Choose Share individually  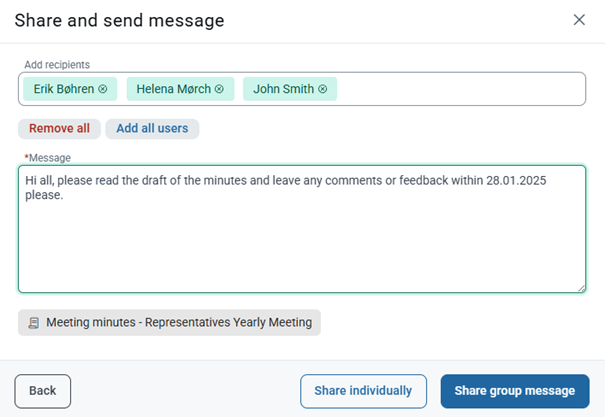point(363,391)
